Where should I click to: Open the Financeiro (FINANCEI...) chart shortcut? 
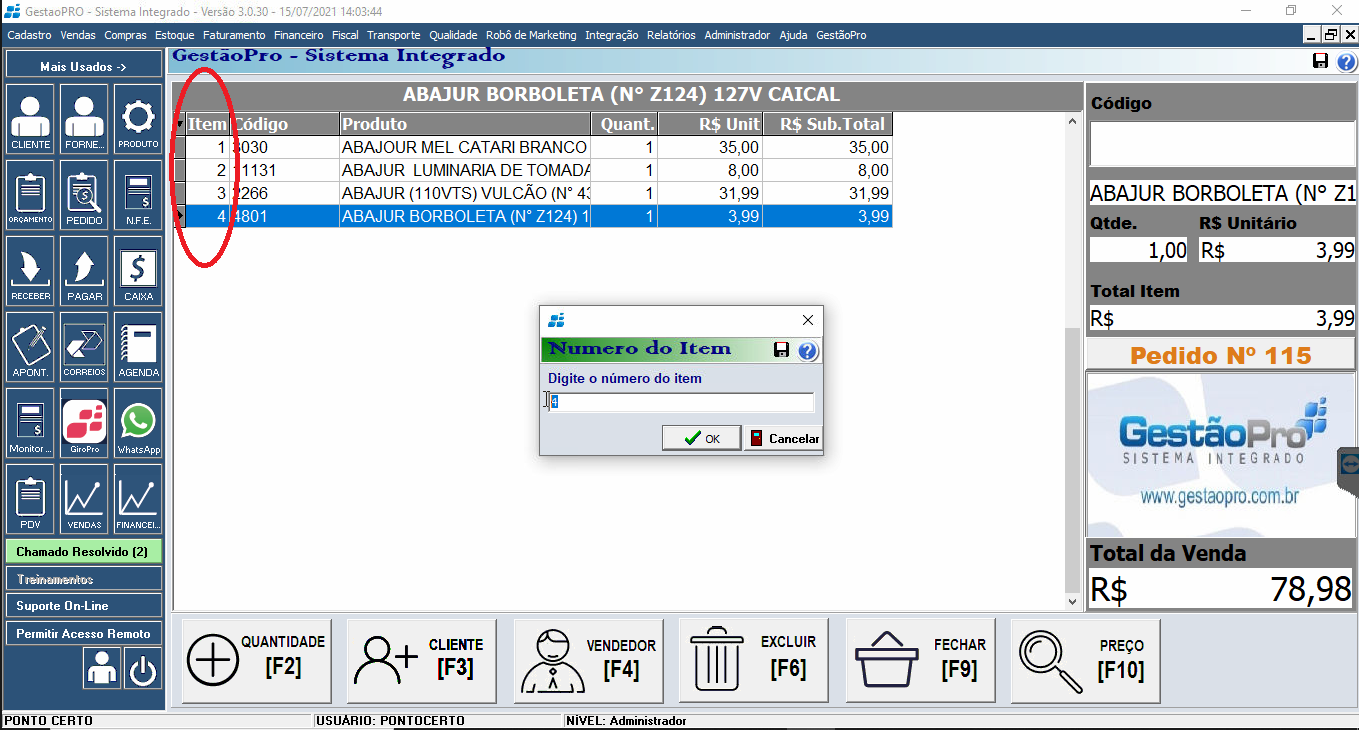[138, 498]
